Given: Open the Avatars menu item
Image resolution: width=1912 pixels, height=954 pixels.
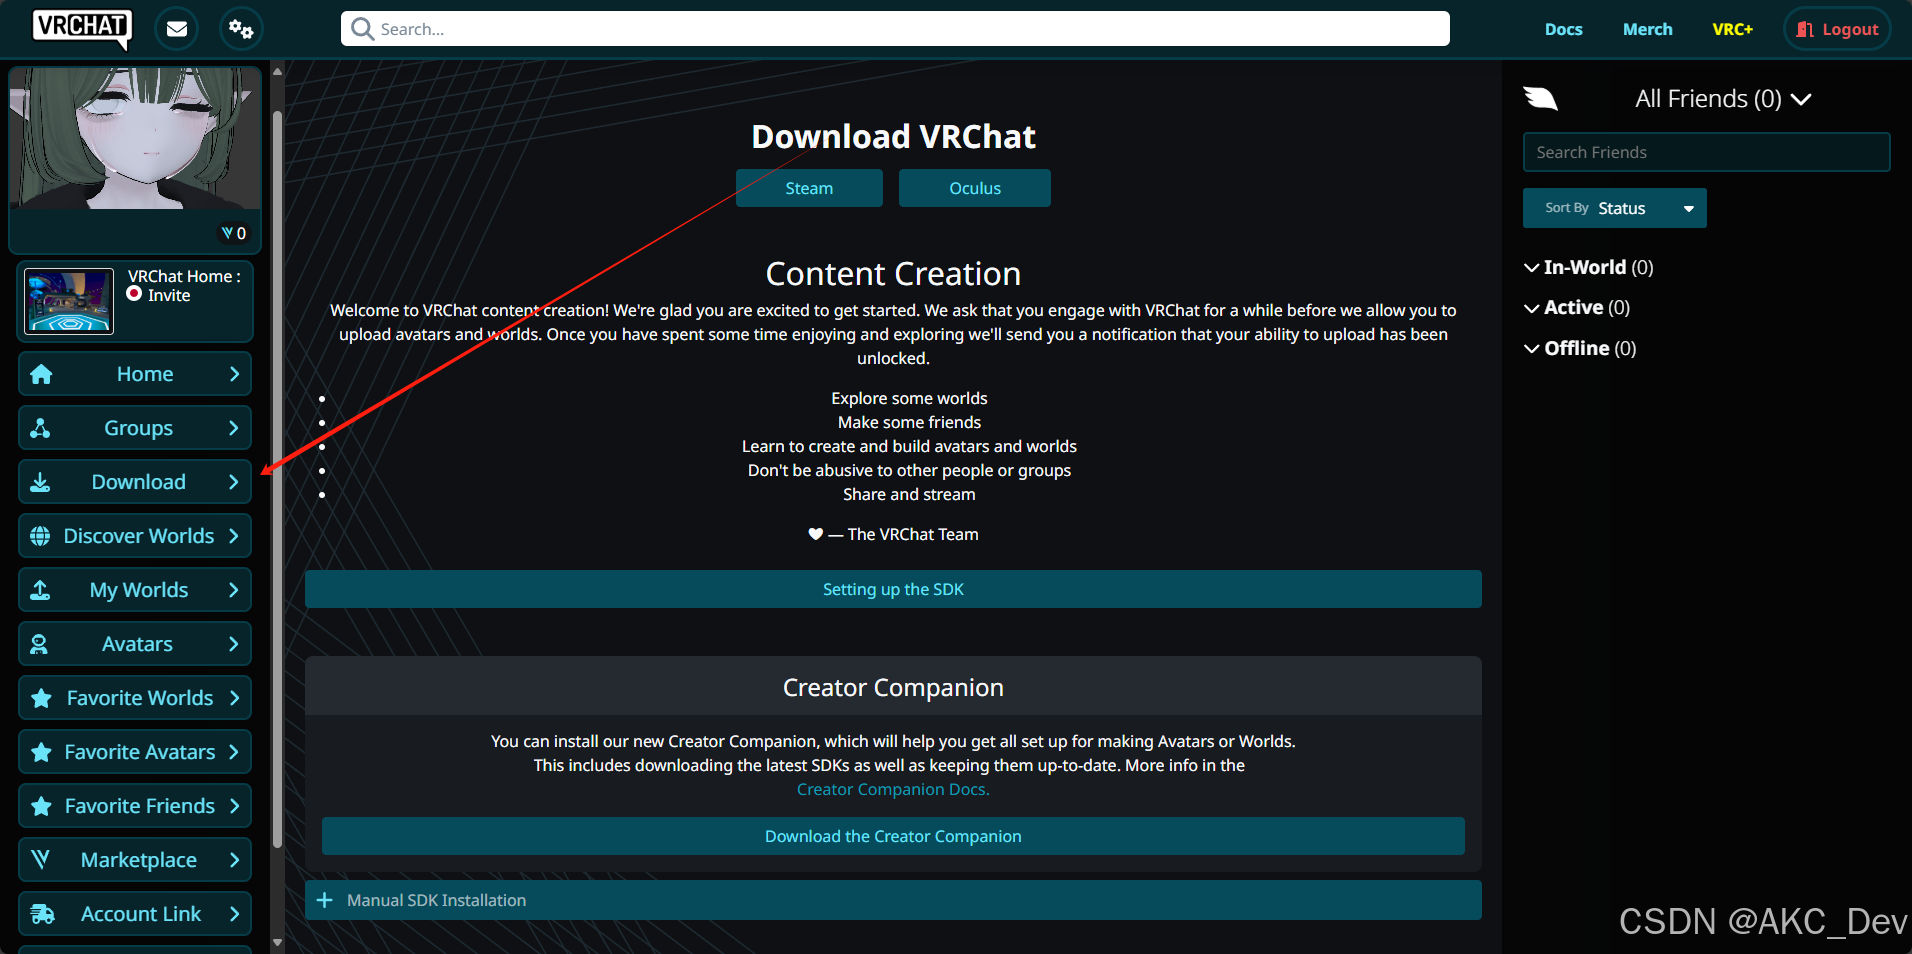Looking at the screenshot, I should click(135, 644).
